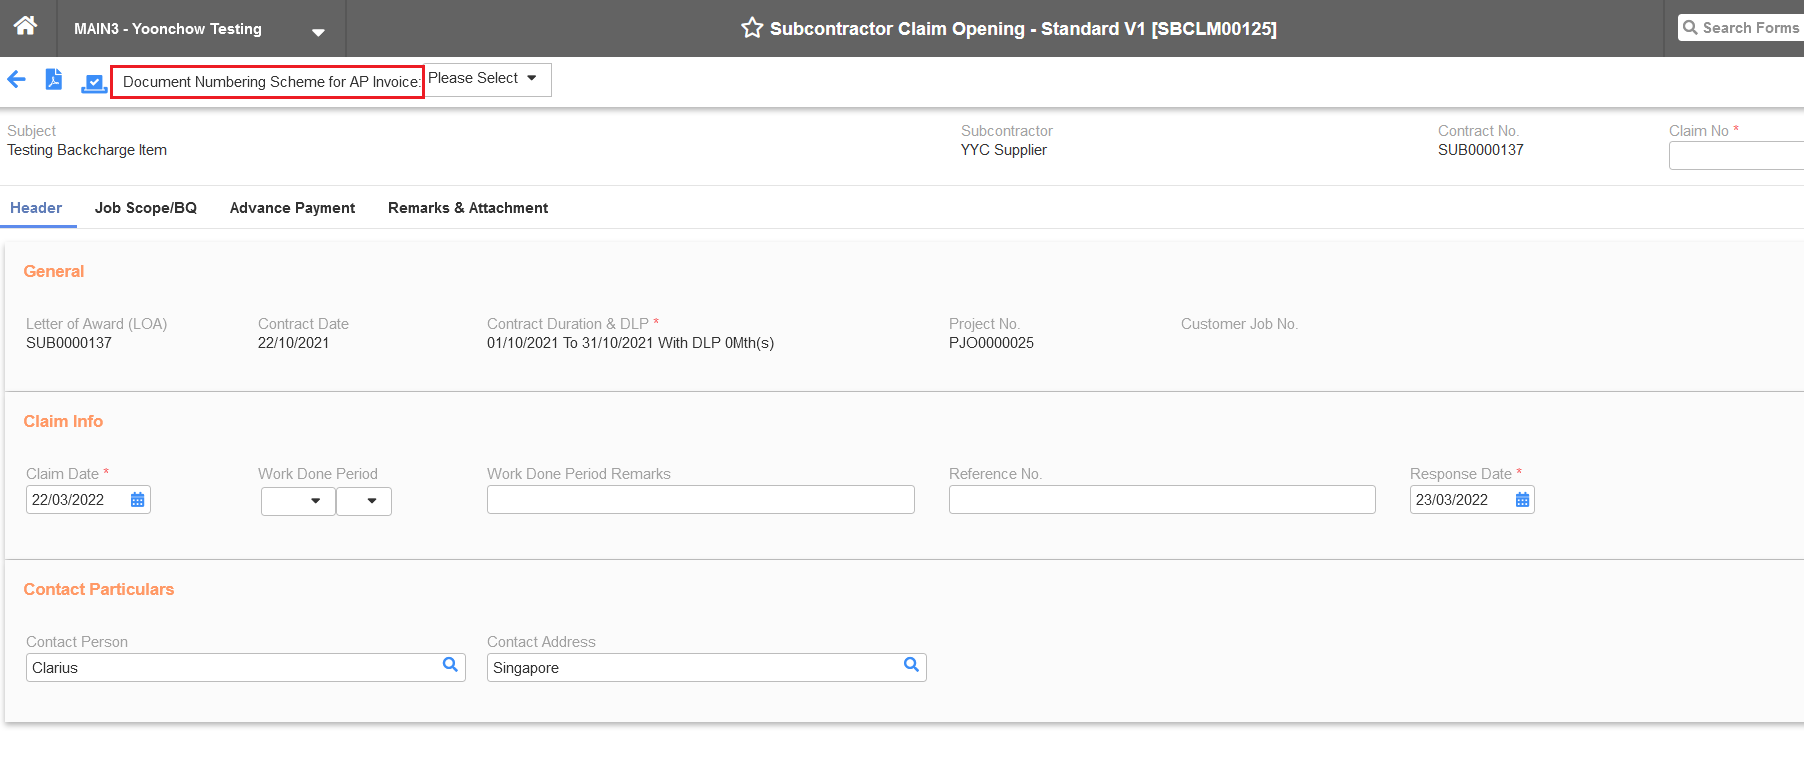Open Remarks & Attachment tab
This screenshot has width=1804, height=782.
pyautogui.click(x=468, y=208)
